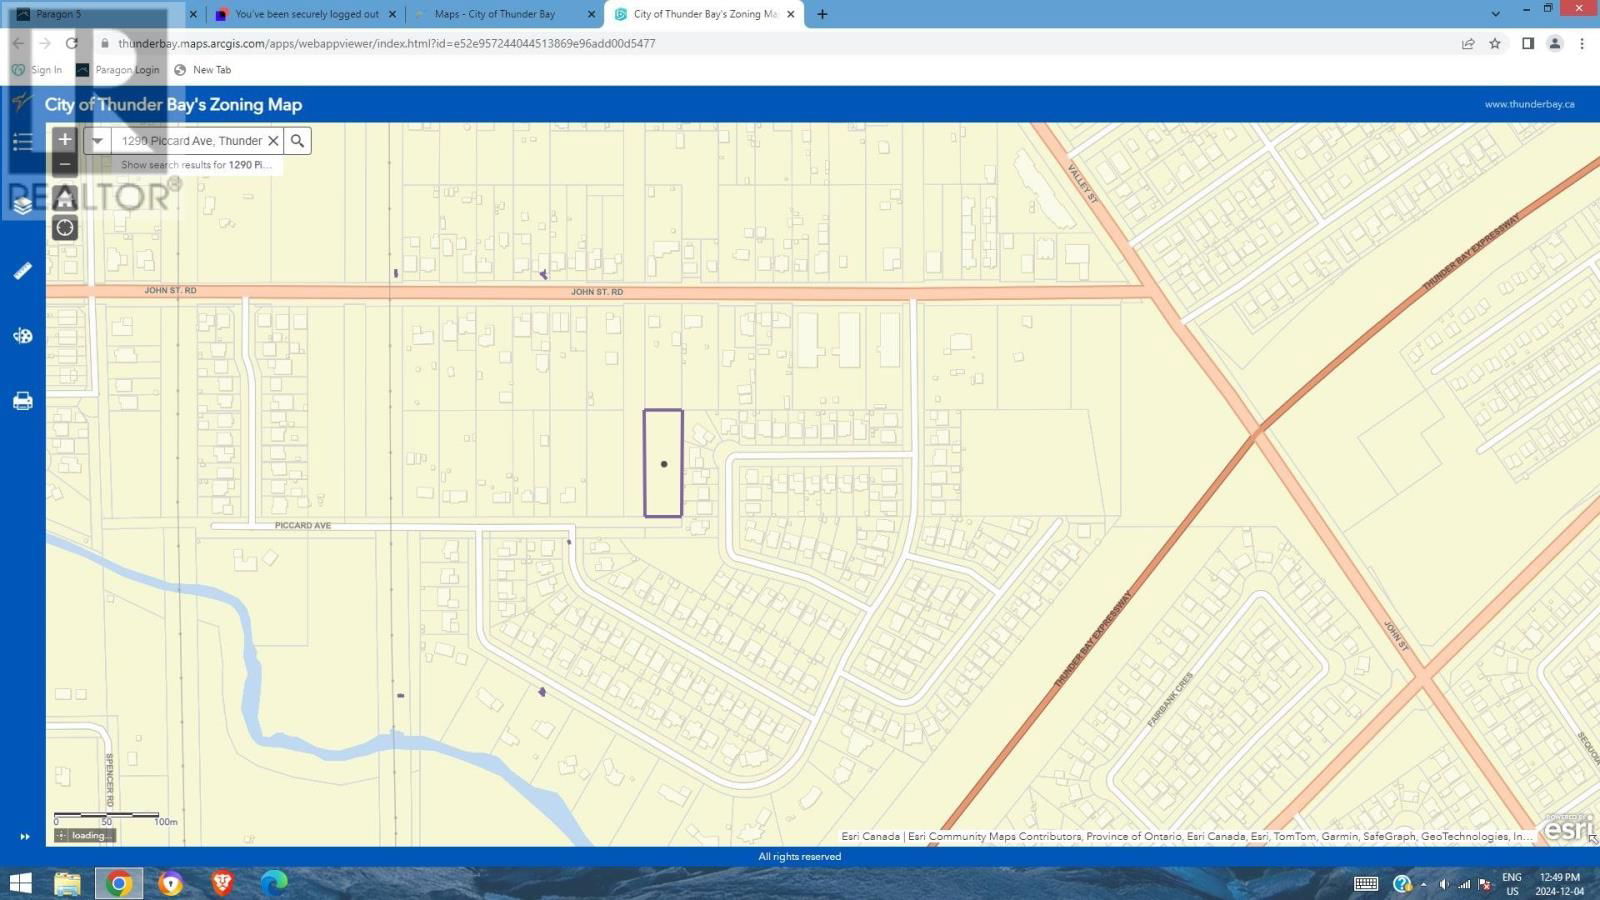The height and width of the screenshot is (900, 1600).
Task: Close the Paragon 5 tab
Action: click(193, 14)
